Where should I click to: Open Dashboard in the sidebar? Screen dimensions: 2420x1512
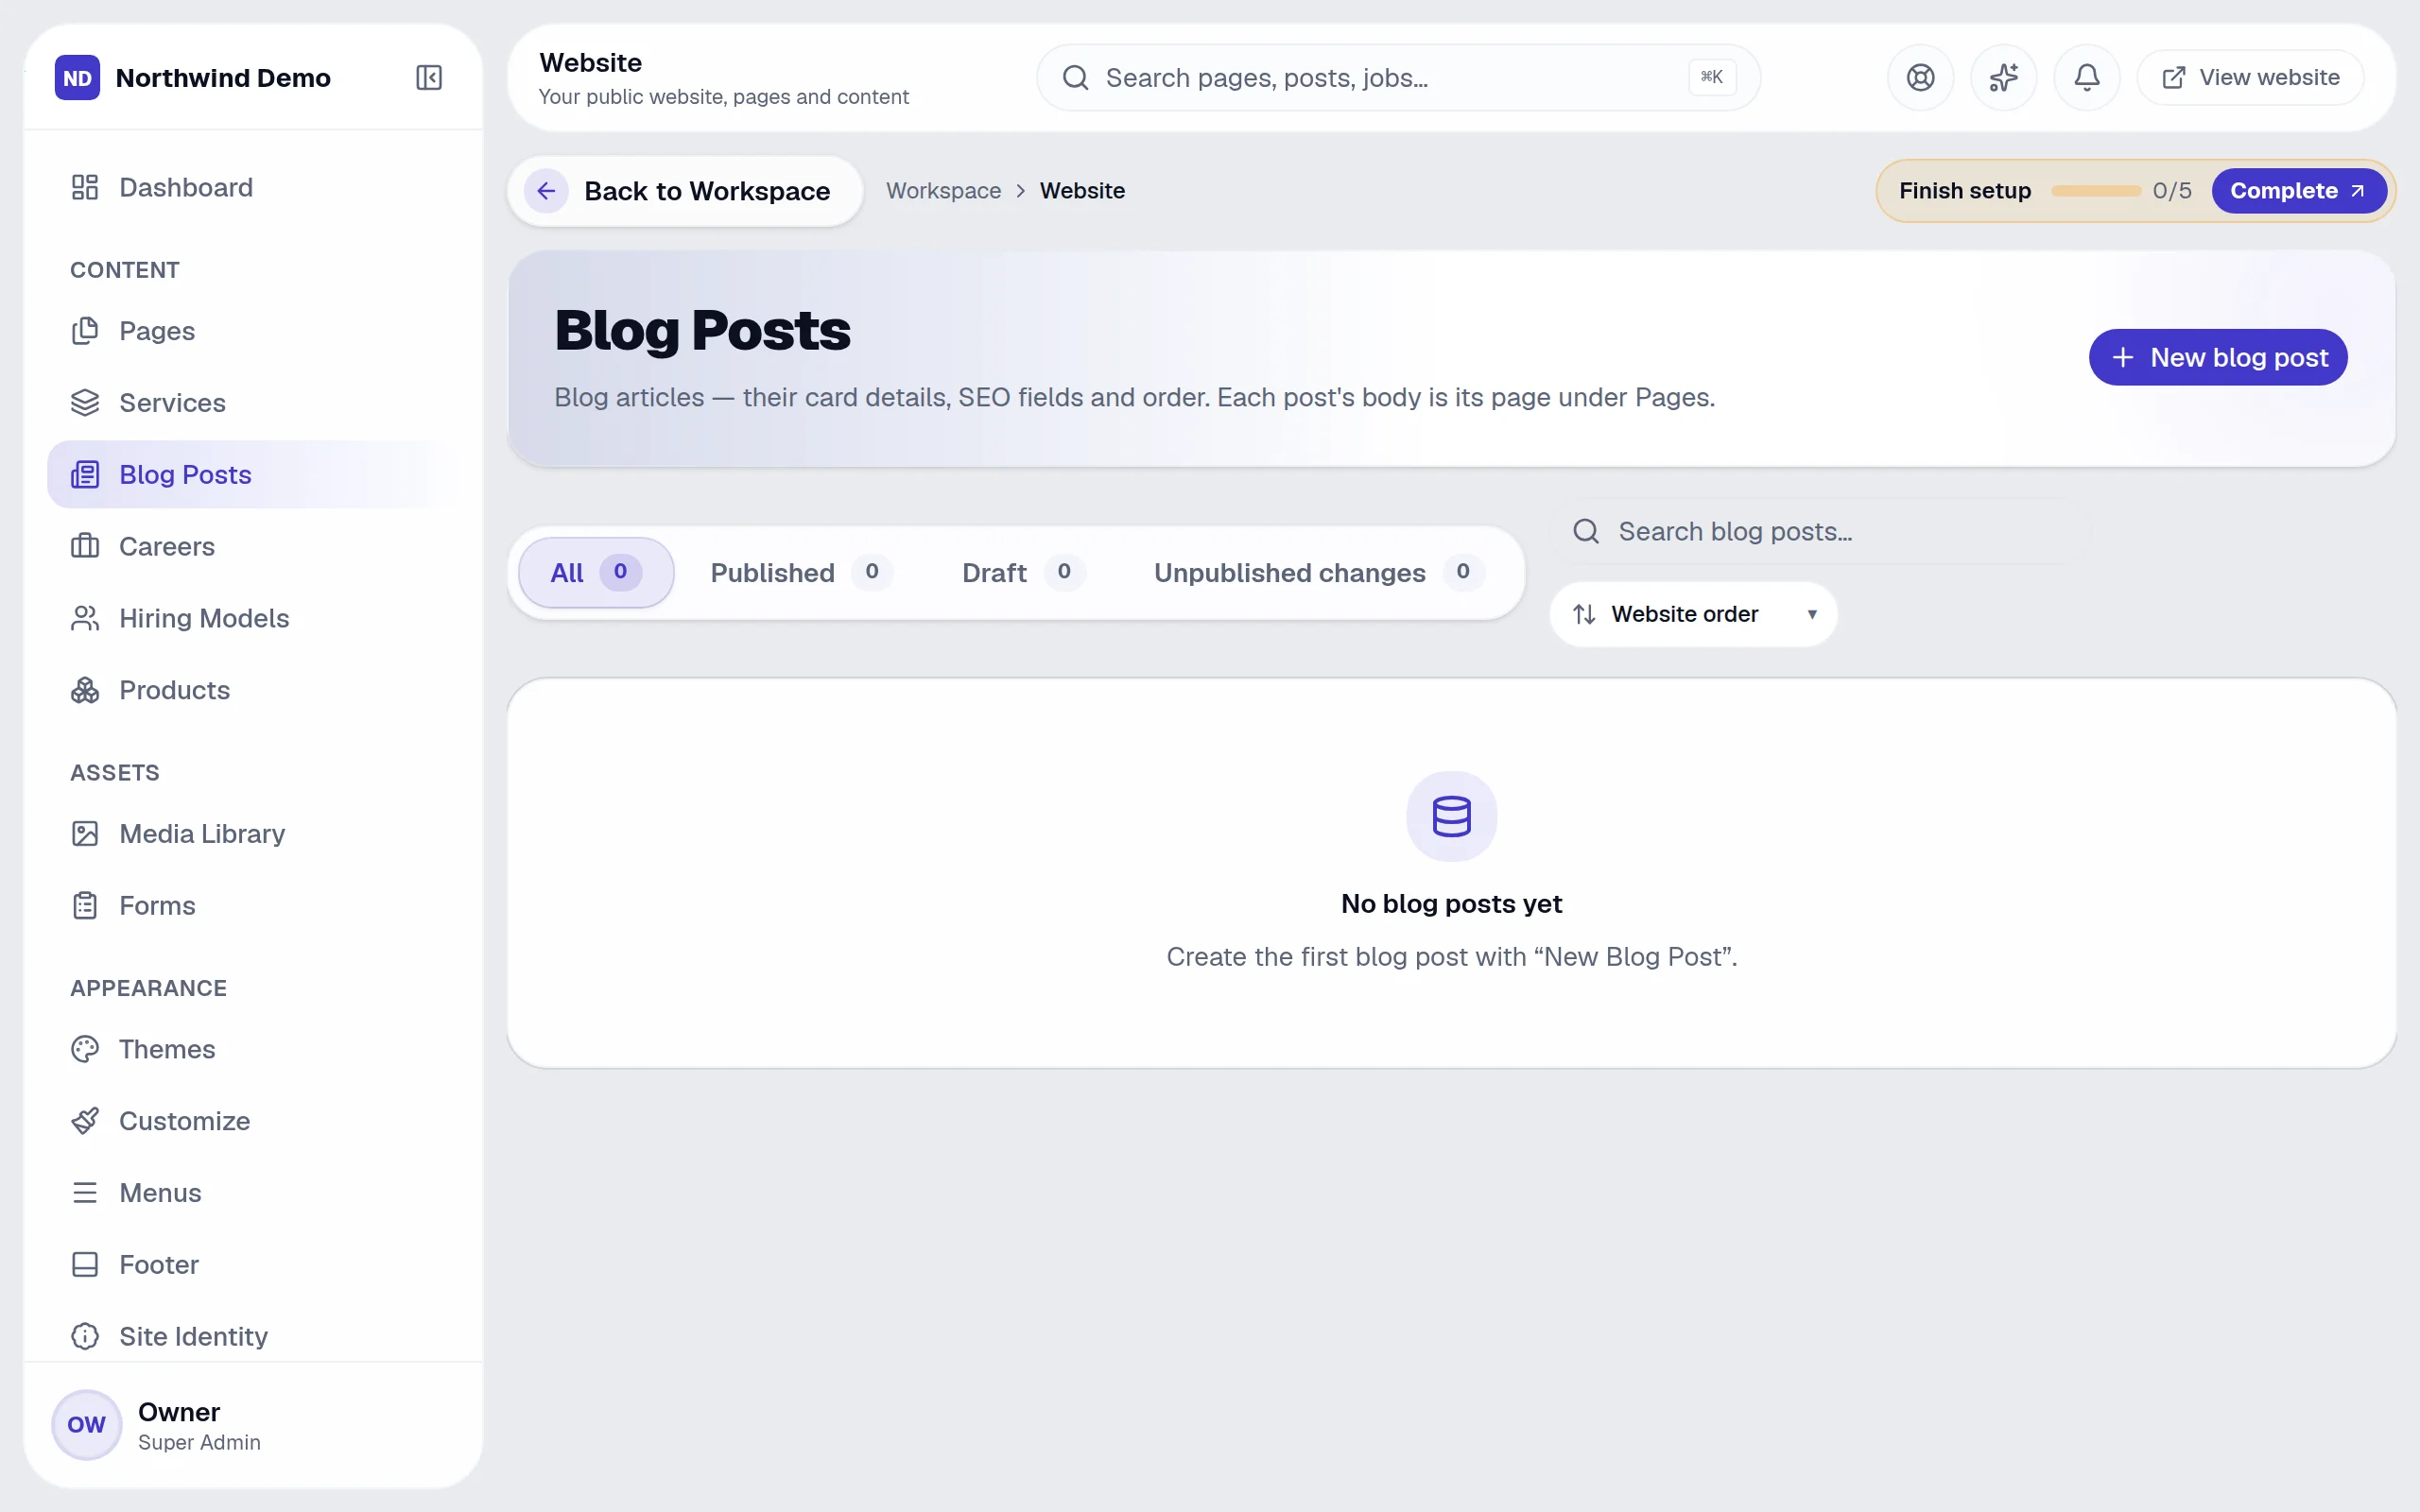point(253,187)
